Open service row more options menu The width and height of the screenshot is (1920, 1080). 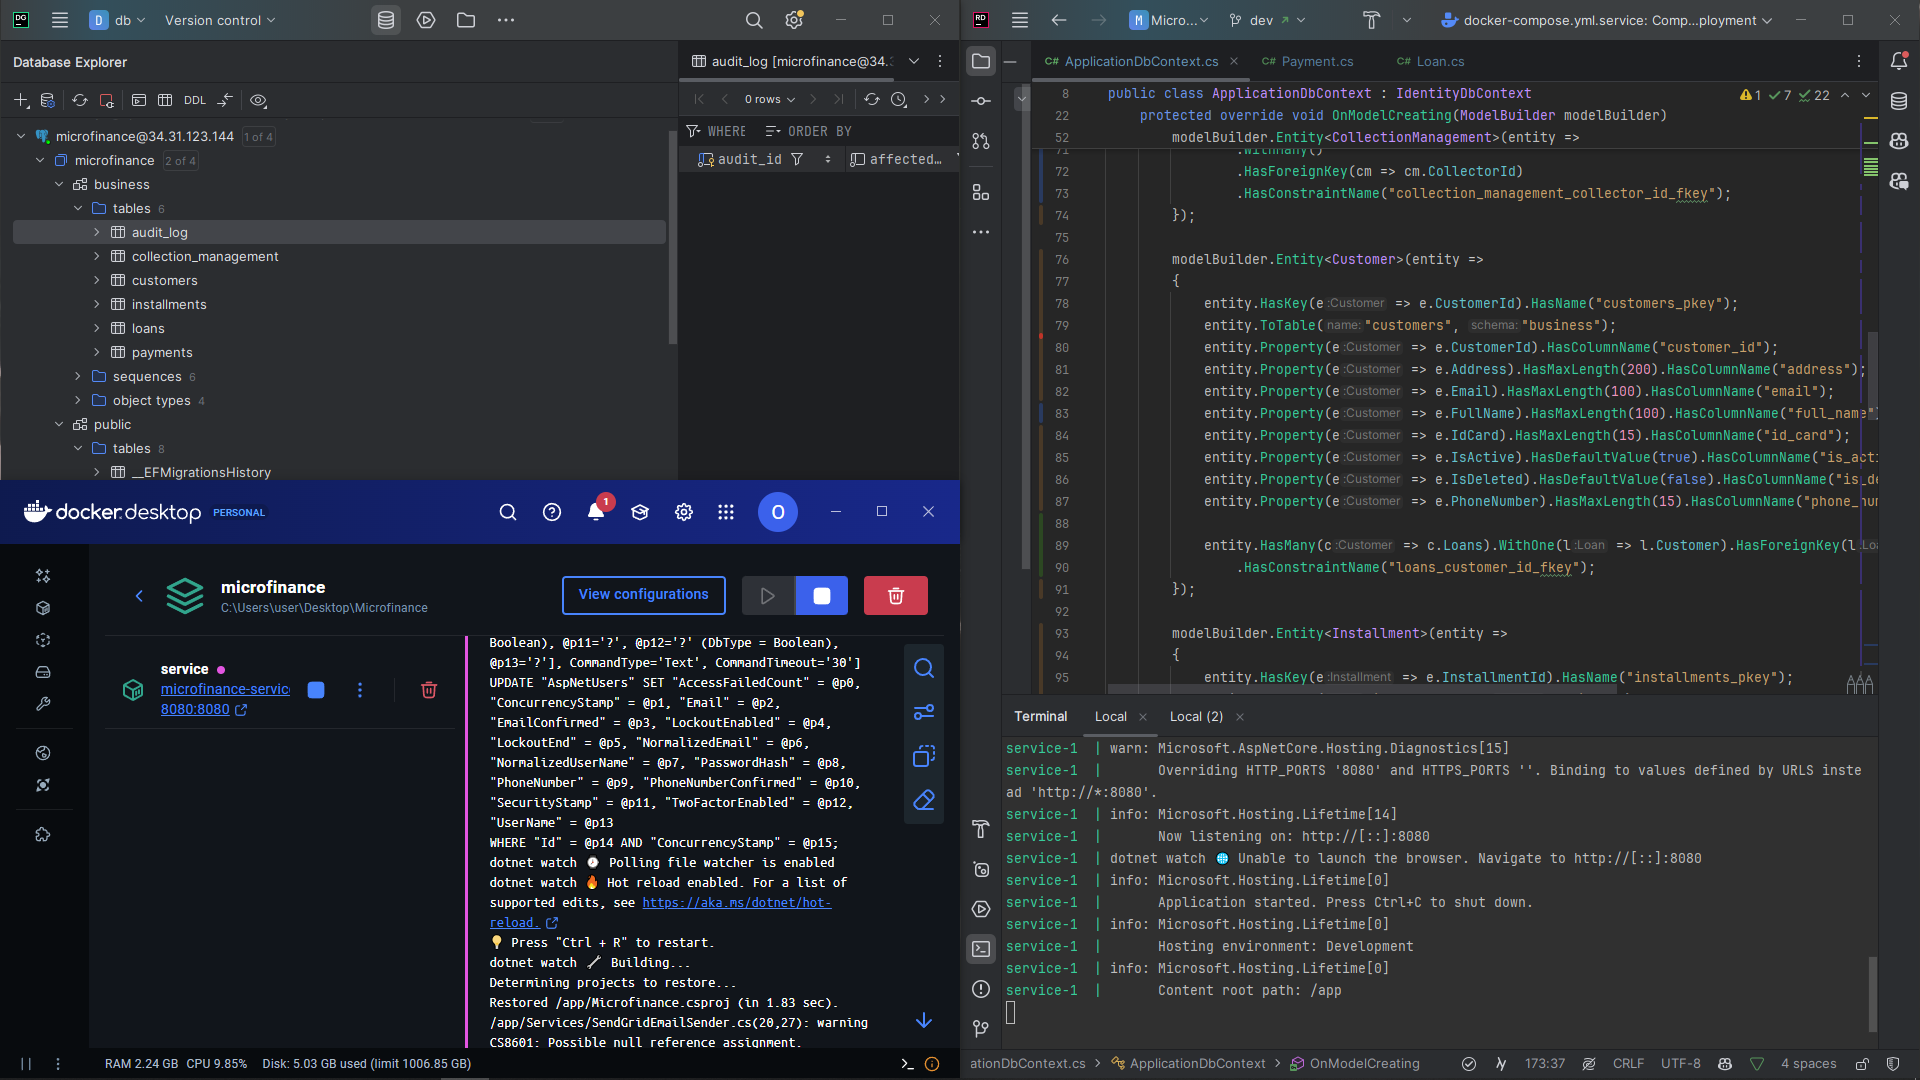360,690
